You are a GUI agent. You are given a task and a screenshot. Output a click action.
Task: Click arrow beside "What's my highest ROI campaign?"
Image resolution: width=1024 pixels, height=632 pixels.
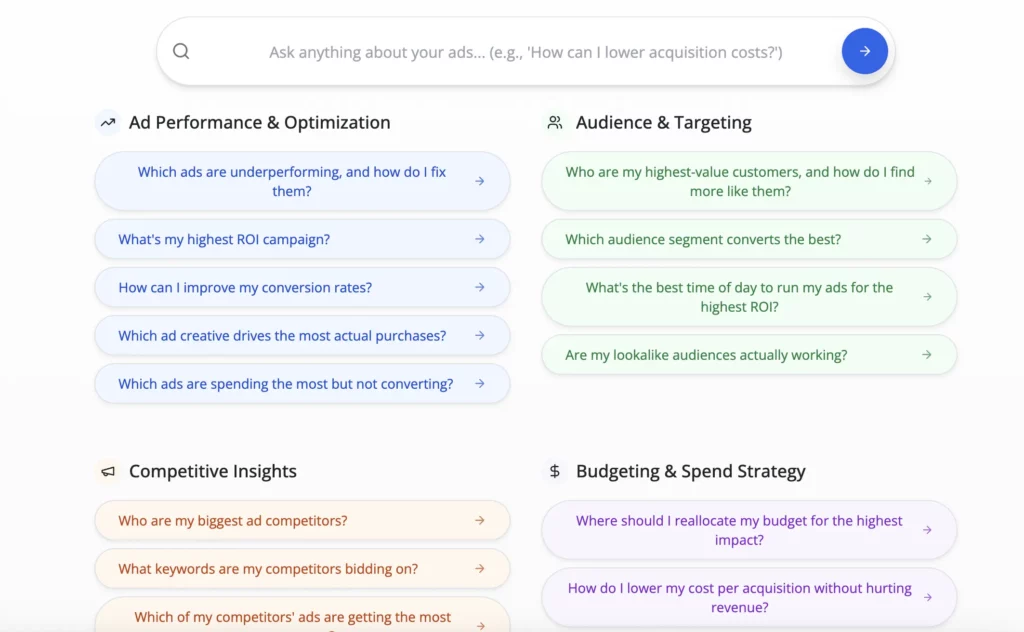(480, 239)
